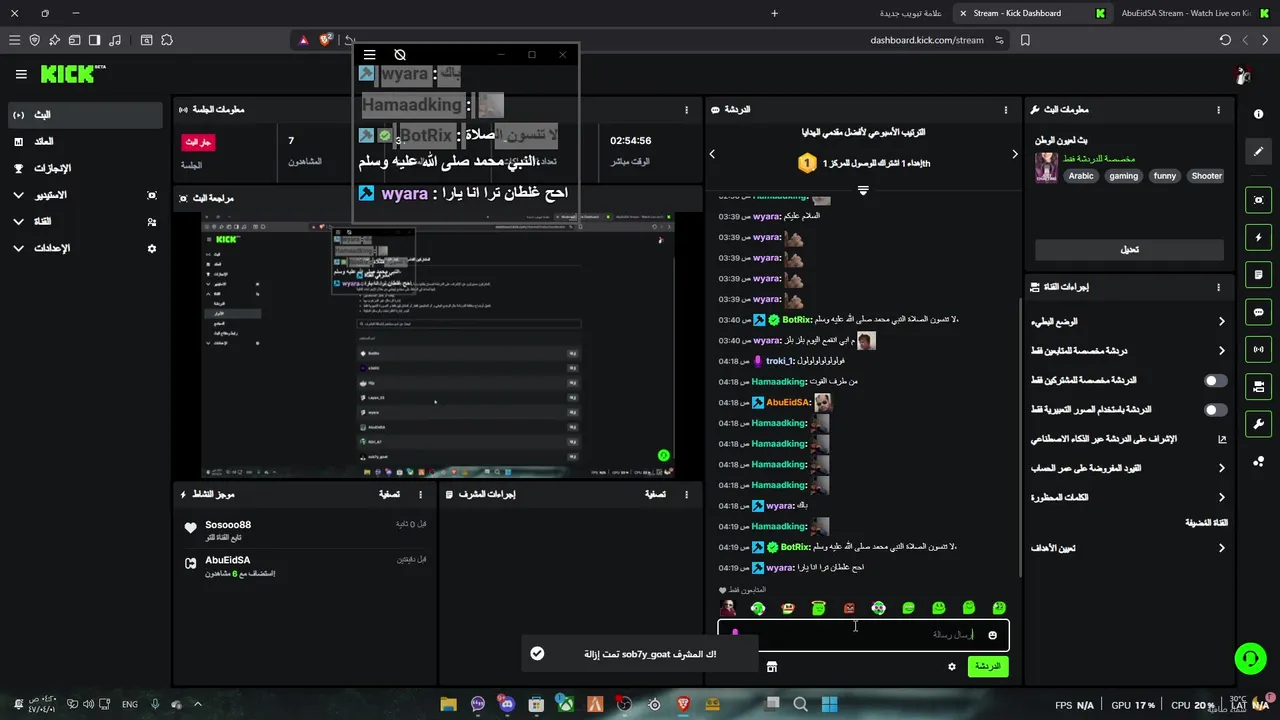Screen dimensions: 1280x720
Task: Click the broadcast signal icon in right toolbar
Action: click(1258, 349)
